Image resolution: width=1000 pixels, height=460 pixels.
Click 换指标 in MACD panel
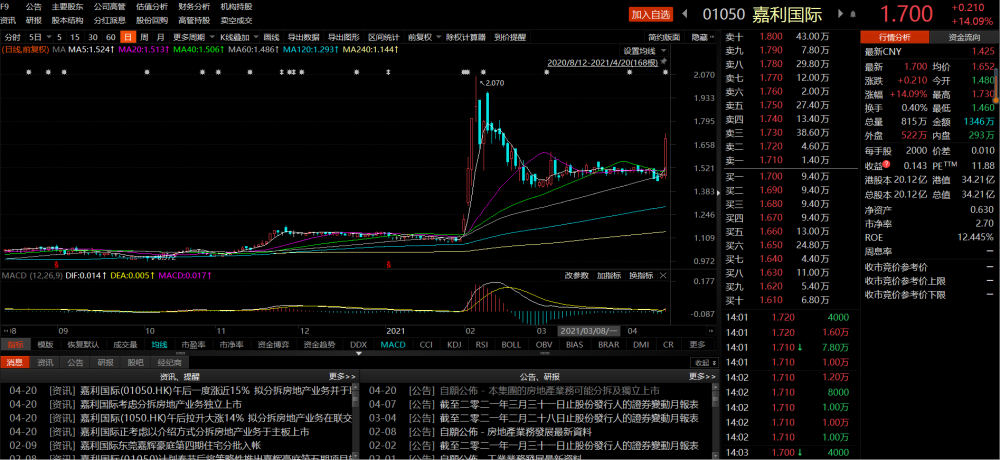click(641, 276)
